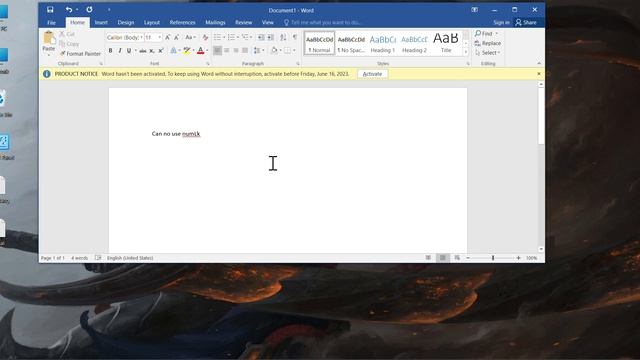This screenshot has width=640, height=360.
Task: Click the Tell me what you want to do box
Action: (322, 22)
